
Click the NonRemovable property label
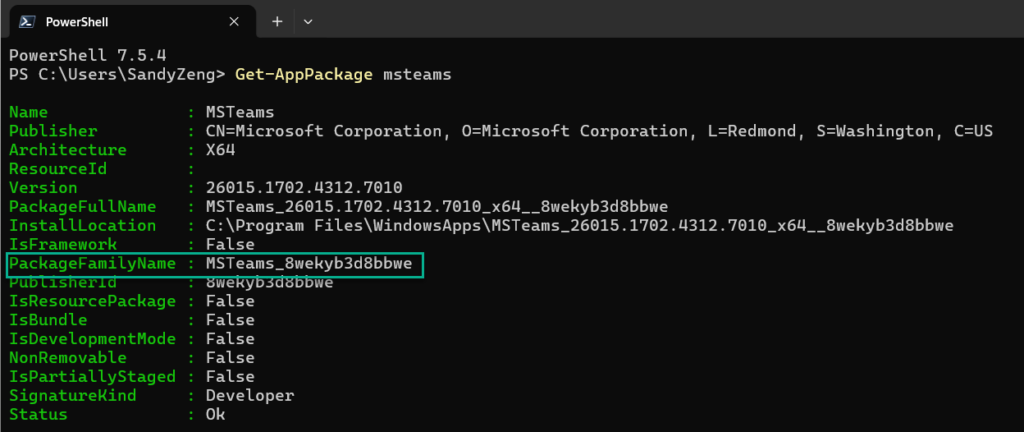67,357
